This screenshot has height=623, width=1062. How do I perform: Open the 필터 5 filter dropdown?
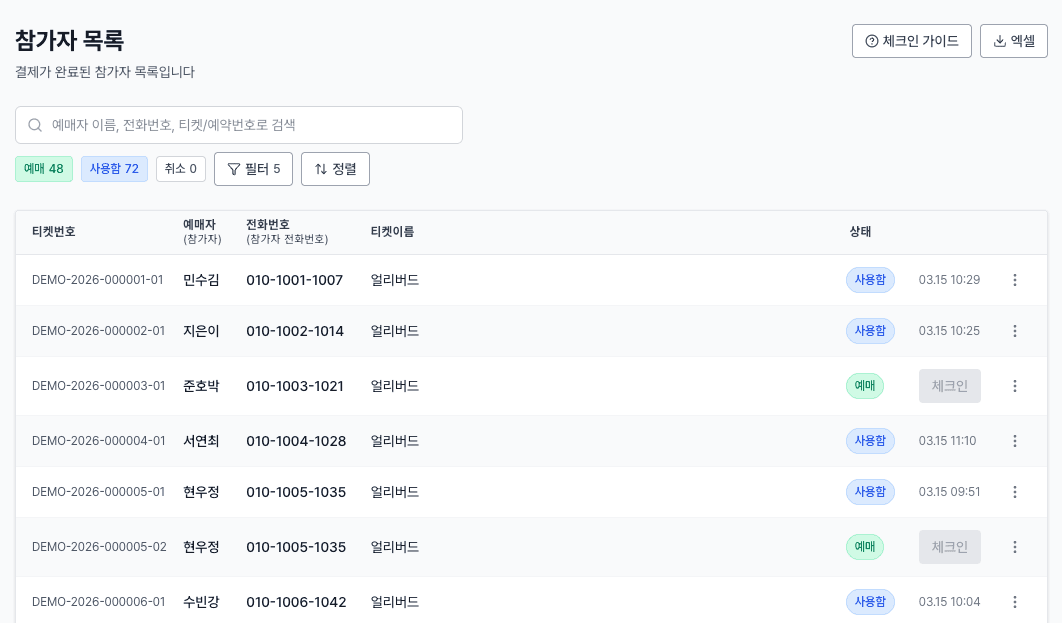[x=253, y=169]
